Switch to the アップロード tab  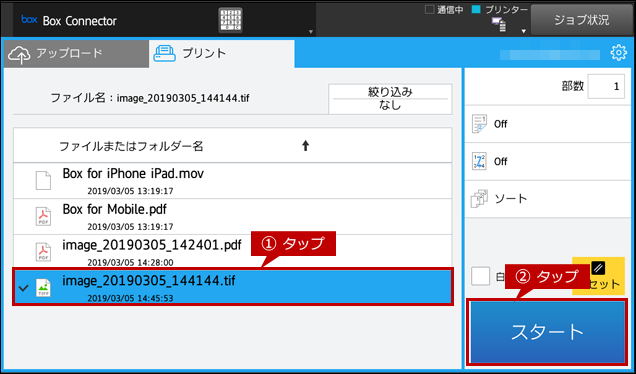coord(76,54)
